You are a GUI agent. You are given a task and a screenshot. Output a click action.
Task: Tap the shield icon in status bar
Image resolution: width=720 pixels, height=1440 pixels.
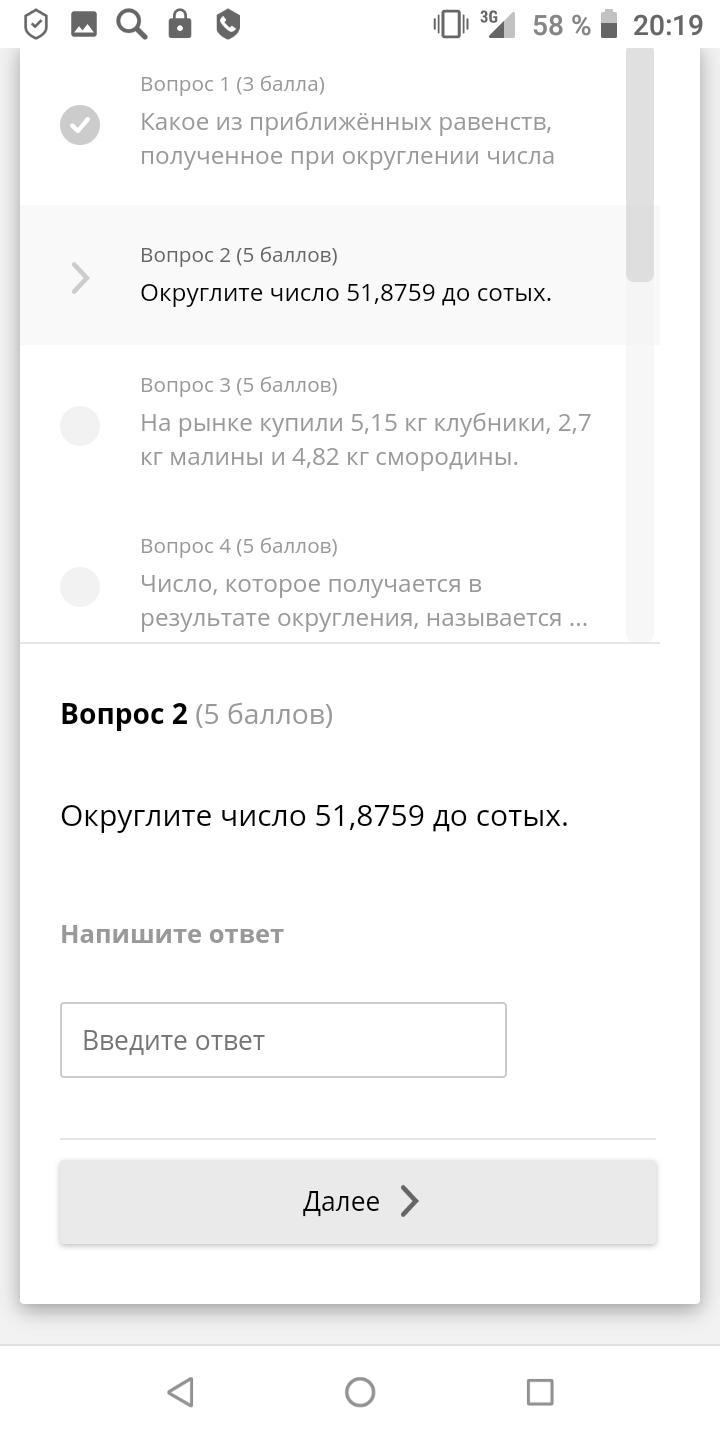point(36,24)
